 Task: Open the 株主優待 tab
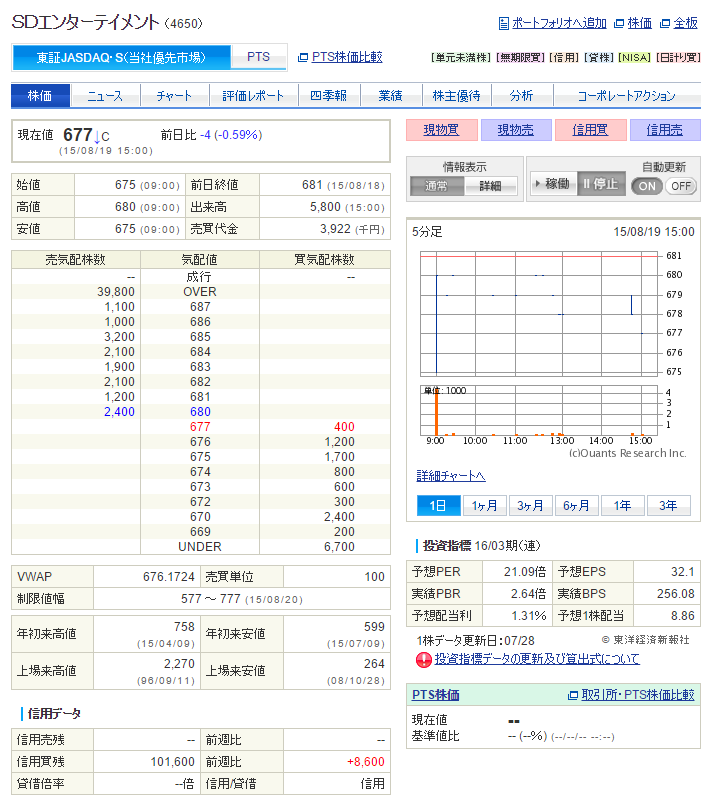tap(457, 96)
